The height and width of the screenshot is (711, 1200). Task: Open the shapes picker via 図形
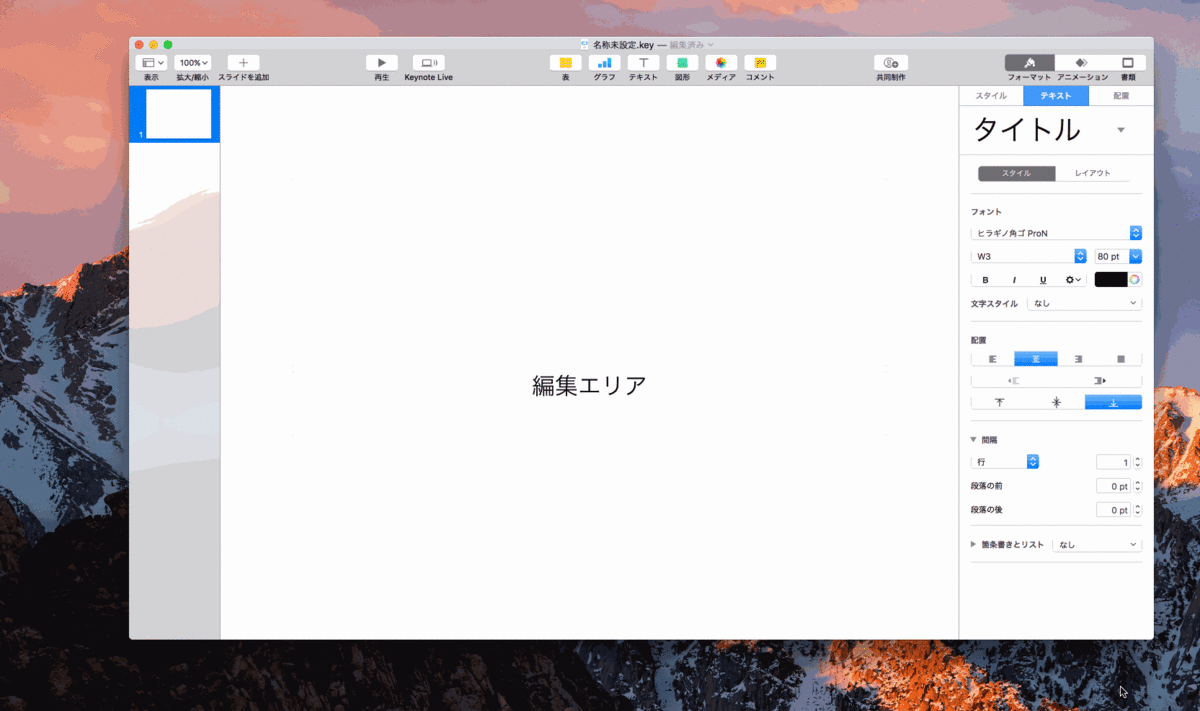click(x=682, y=62)
